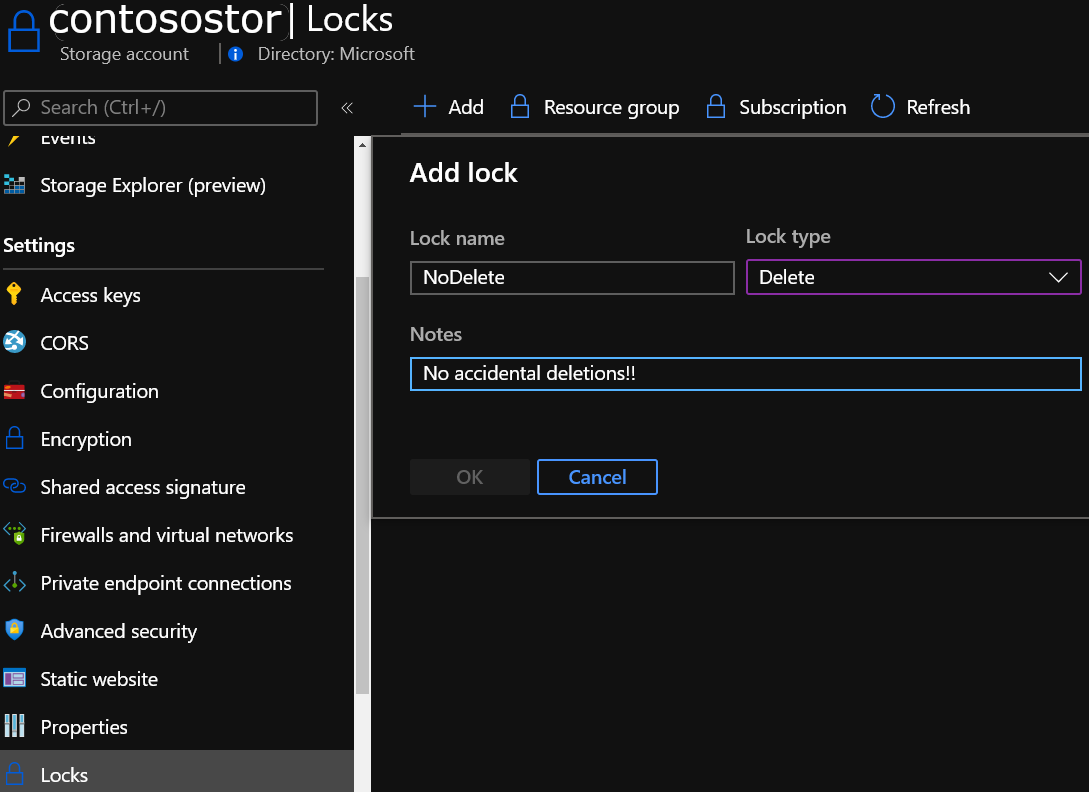Click the Add button in toolbar
1089x792 pixels.
[449, 107]
